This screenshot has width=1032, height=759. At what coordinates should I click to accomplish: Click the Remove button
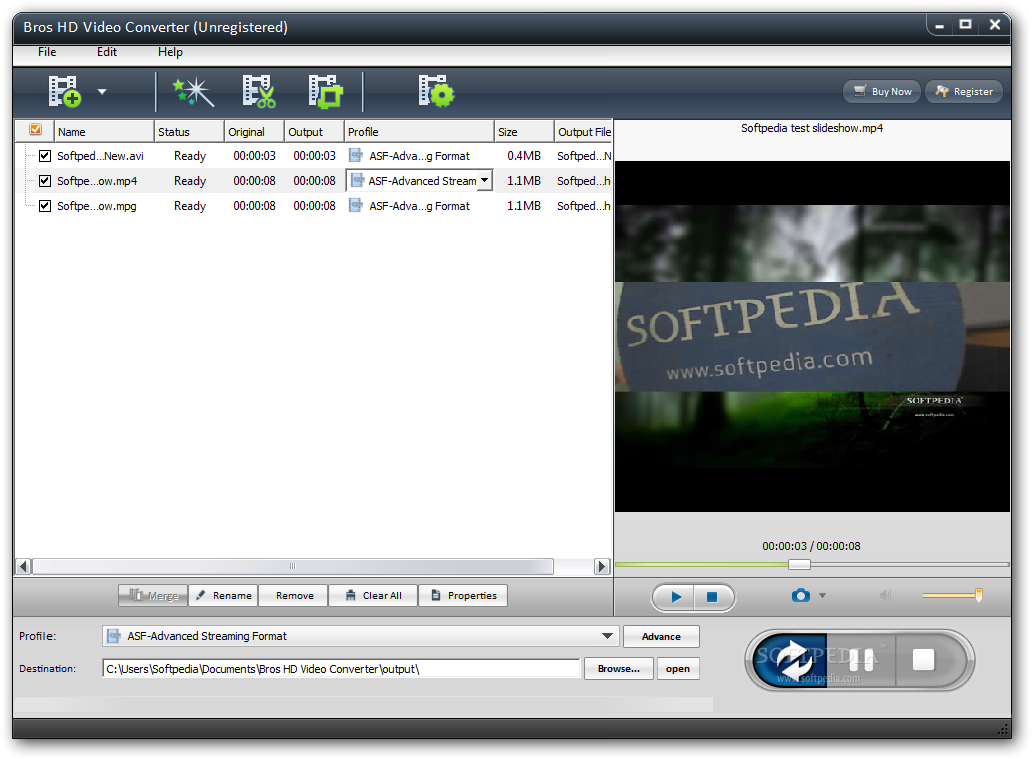(x=294, y=595)
